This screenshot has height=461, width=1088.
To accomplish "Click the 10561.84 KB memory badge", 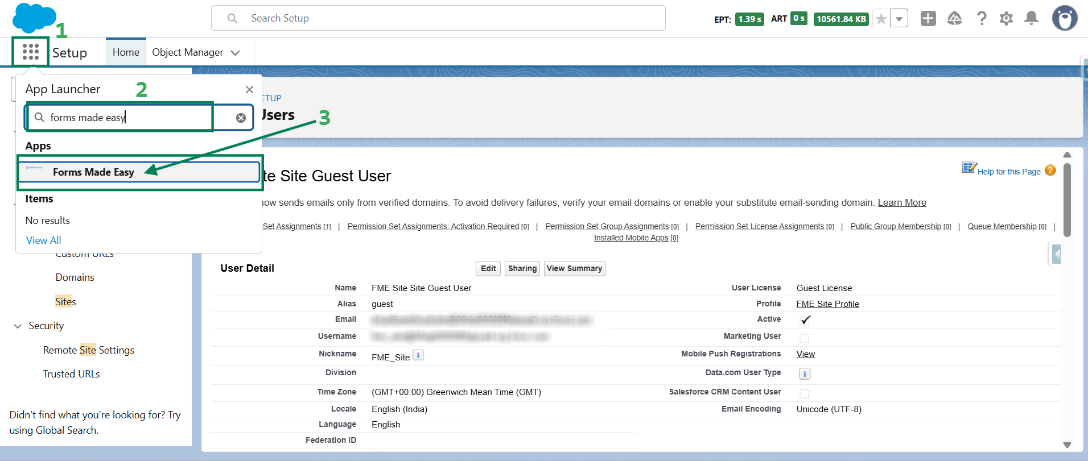I will pos(841,19).
